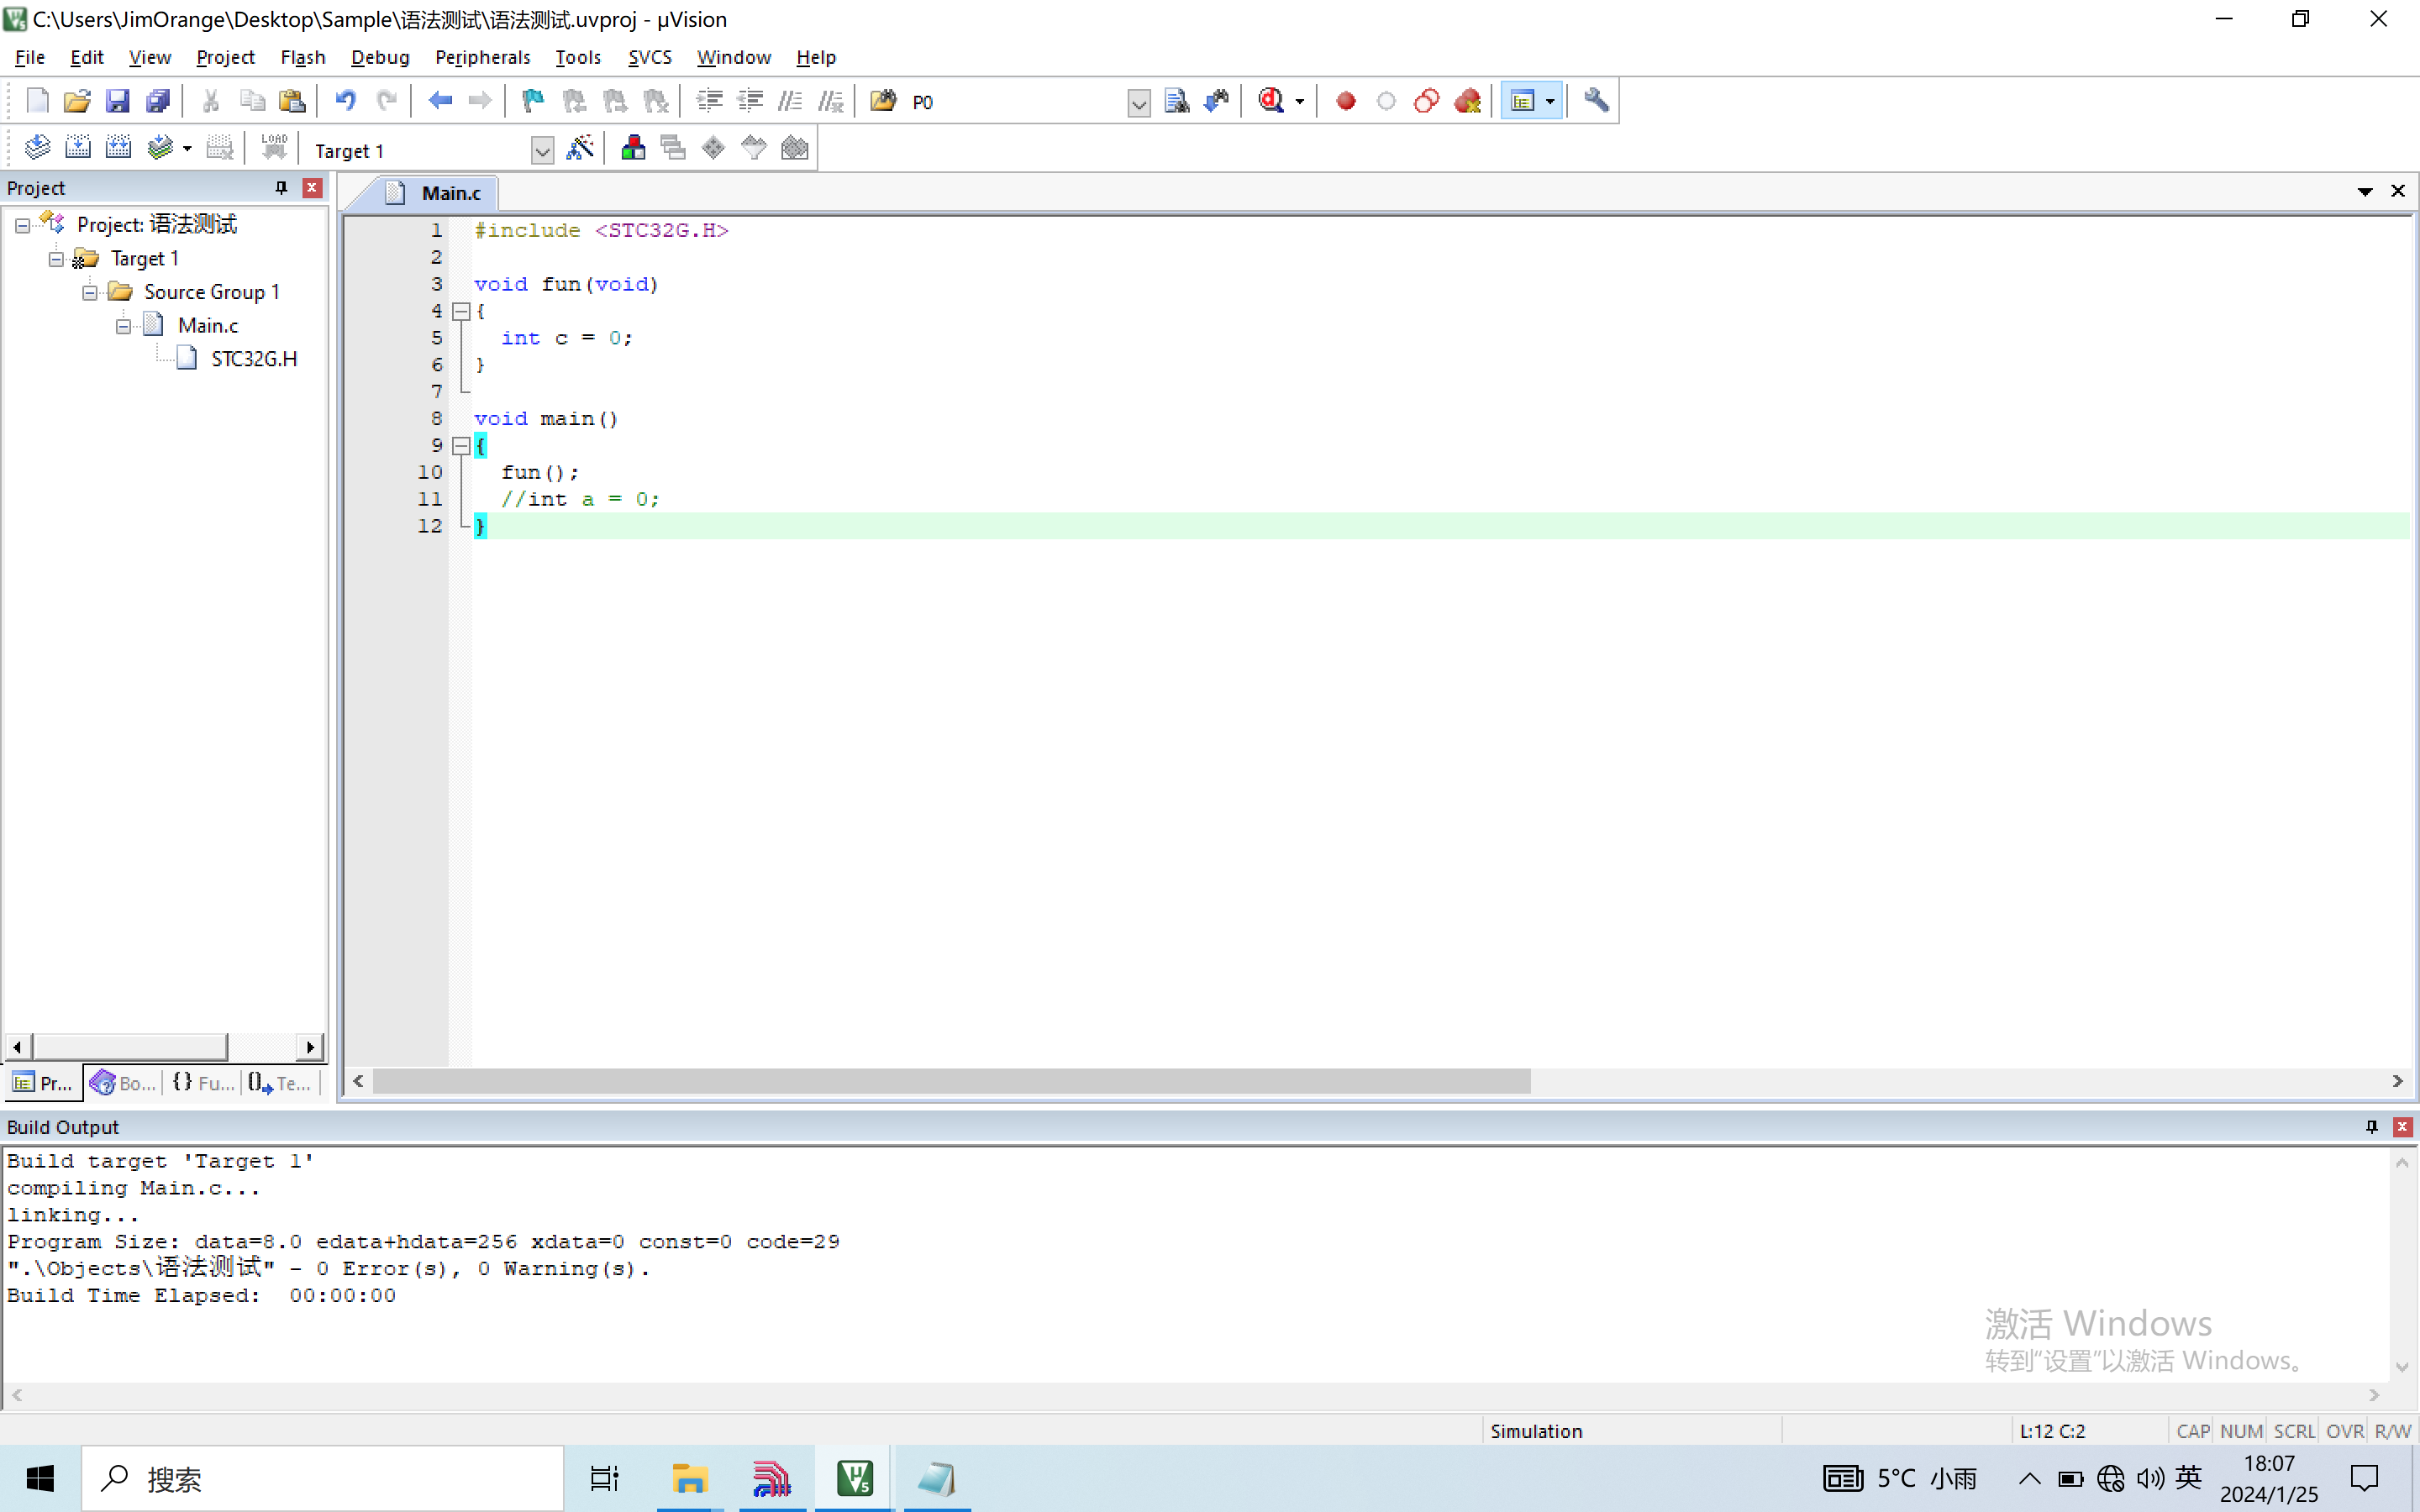Open the Target 1 selection dropdown
The height and width of the screenshot is (1512, 2420).
(542, 151)
